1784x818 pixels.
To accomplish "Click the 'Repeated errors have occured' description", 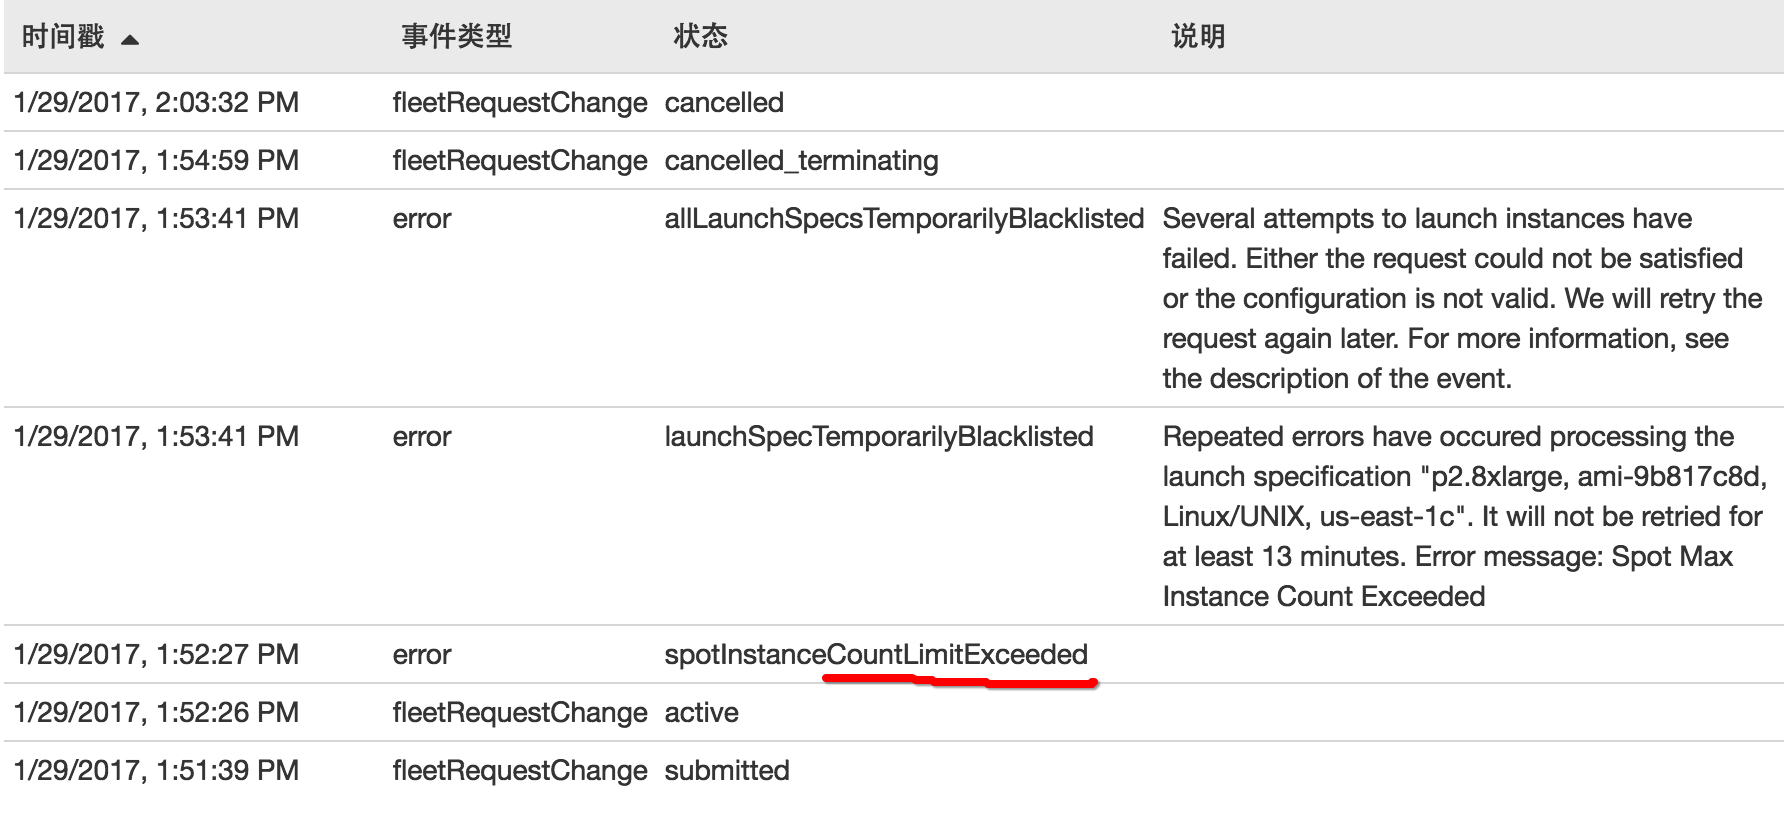I will [1461, 516].
